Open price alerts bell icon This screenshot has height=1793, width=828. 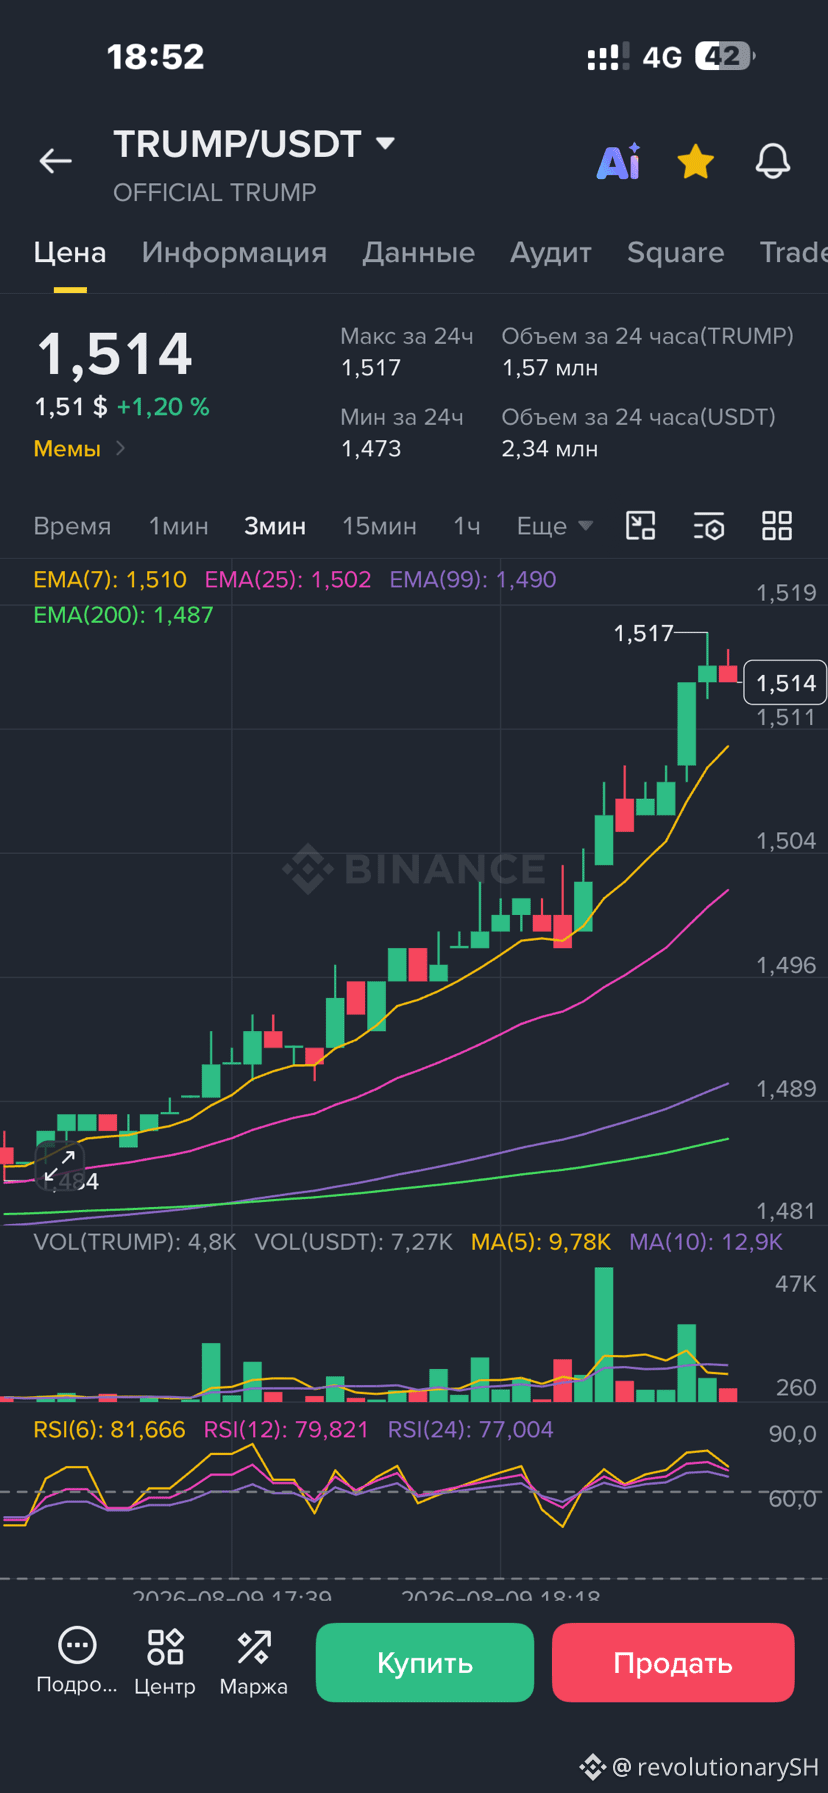(x=772, y=161)
